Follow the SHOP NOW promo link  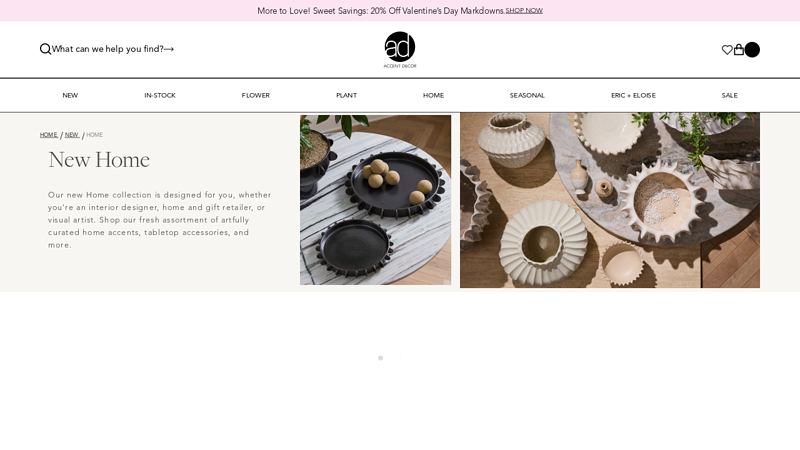524,11
